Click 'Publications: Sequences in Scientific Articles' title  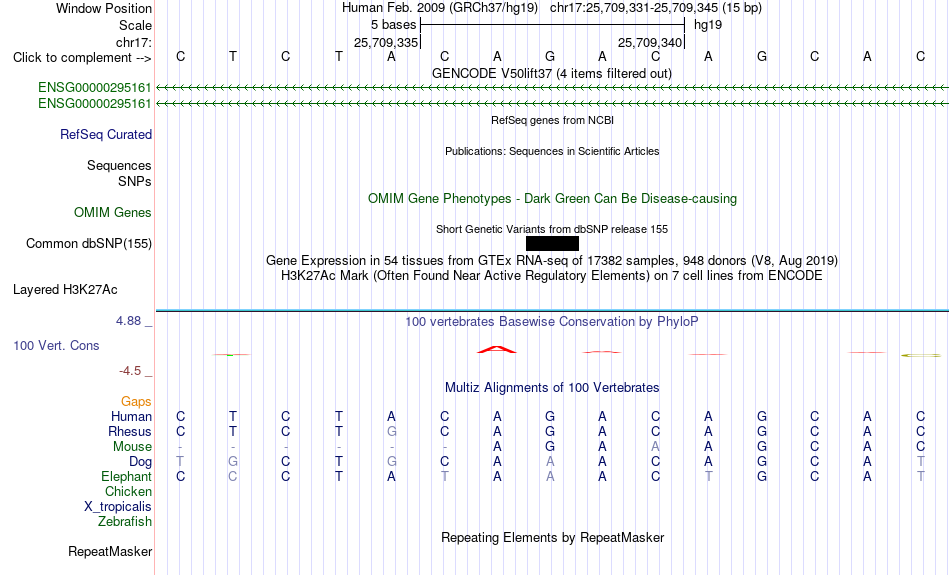click(x=552, y=151)
